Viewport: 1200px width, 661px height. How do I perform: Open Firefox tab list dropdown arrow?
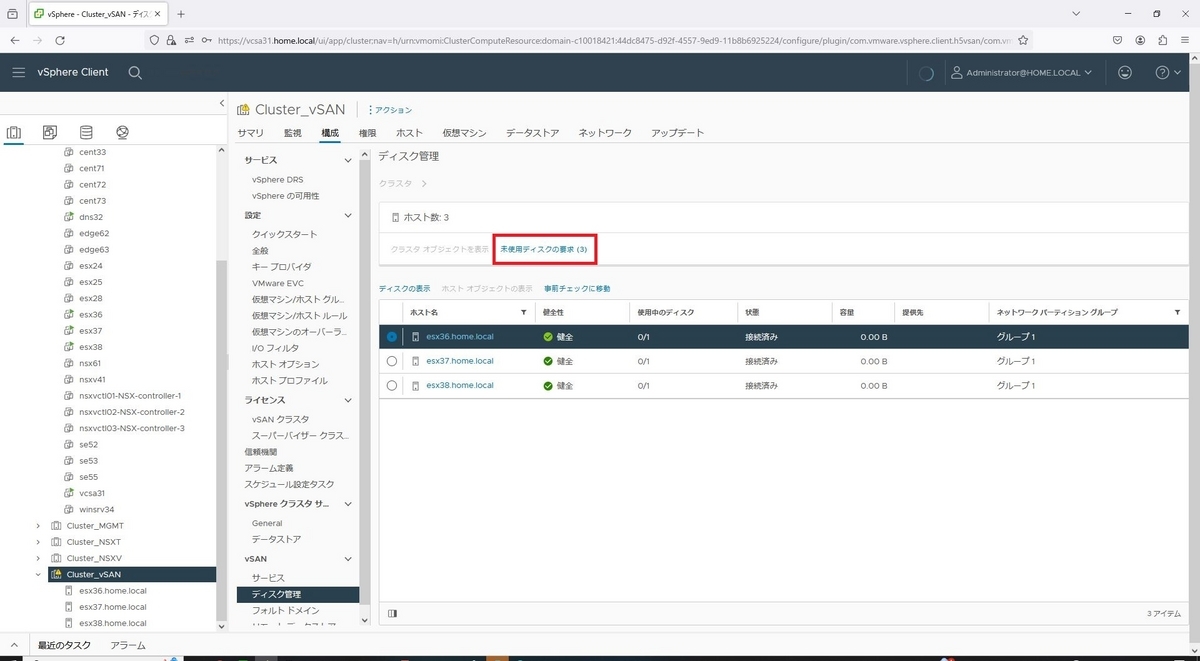(1076, 14)
